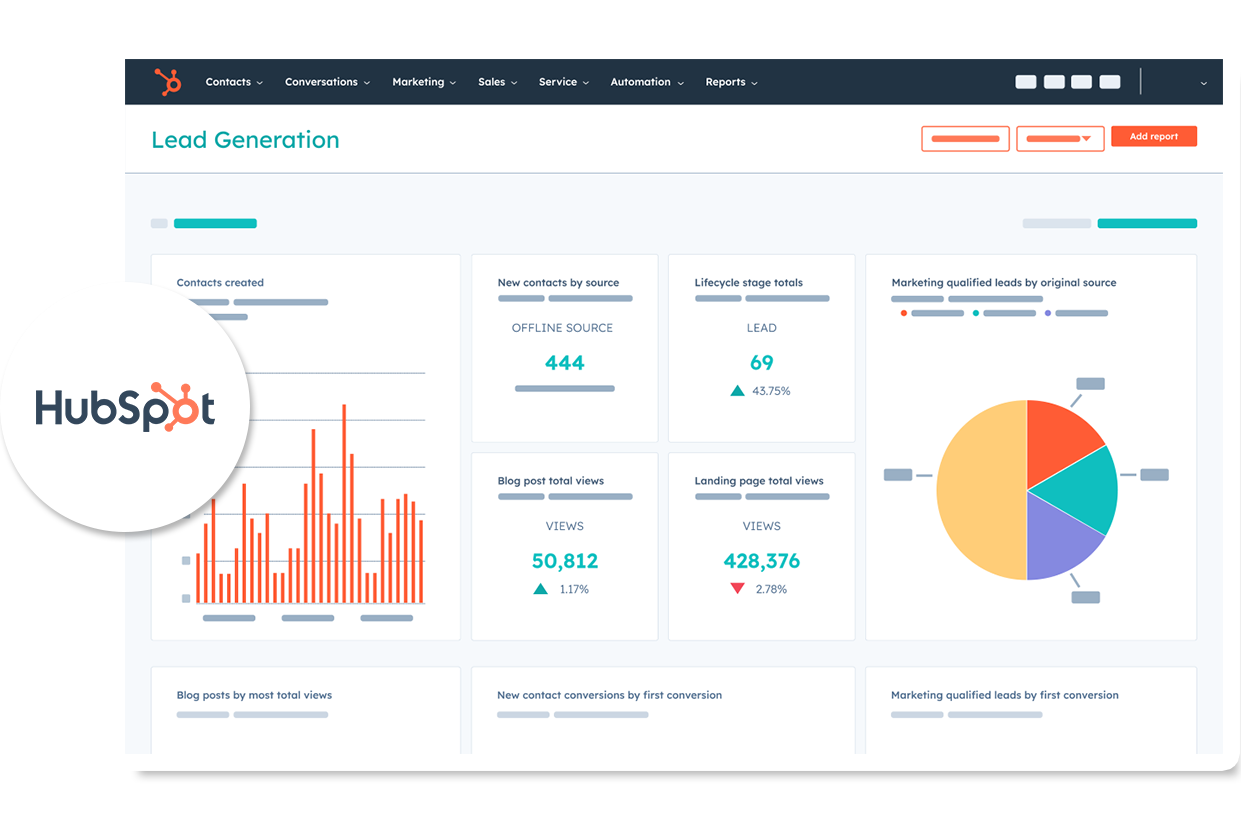The image size is (1241, 813).
Task: Open the Sales menu
Action: (497, 82)
